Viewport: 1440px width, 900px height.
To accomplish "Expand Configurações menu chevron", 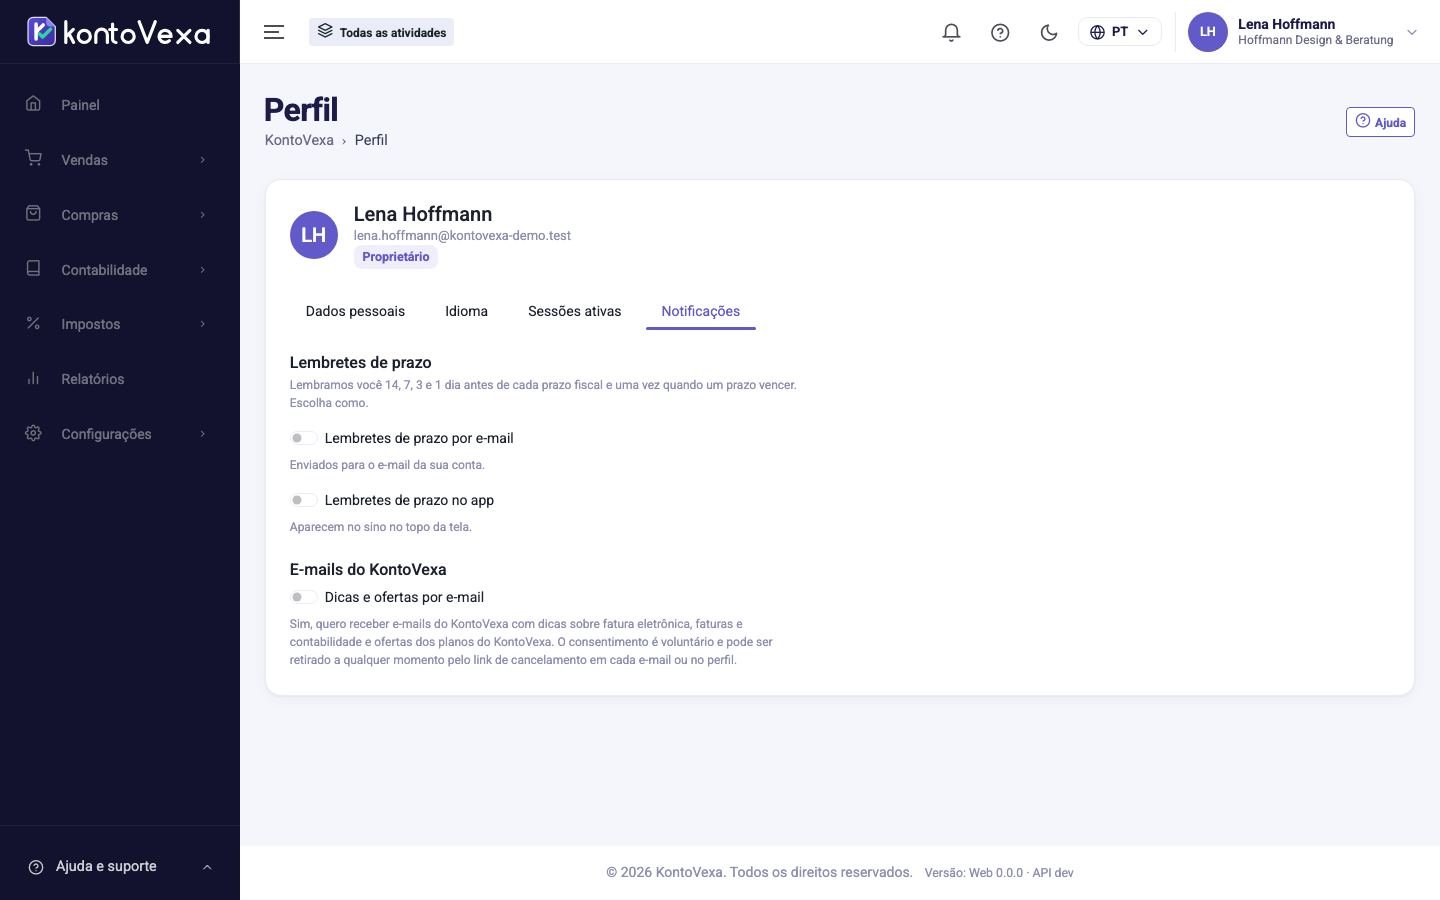I will click(202, 434).
